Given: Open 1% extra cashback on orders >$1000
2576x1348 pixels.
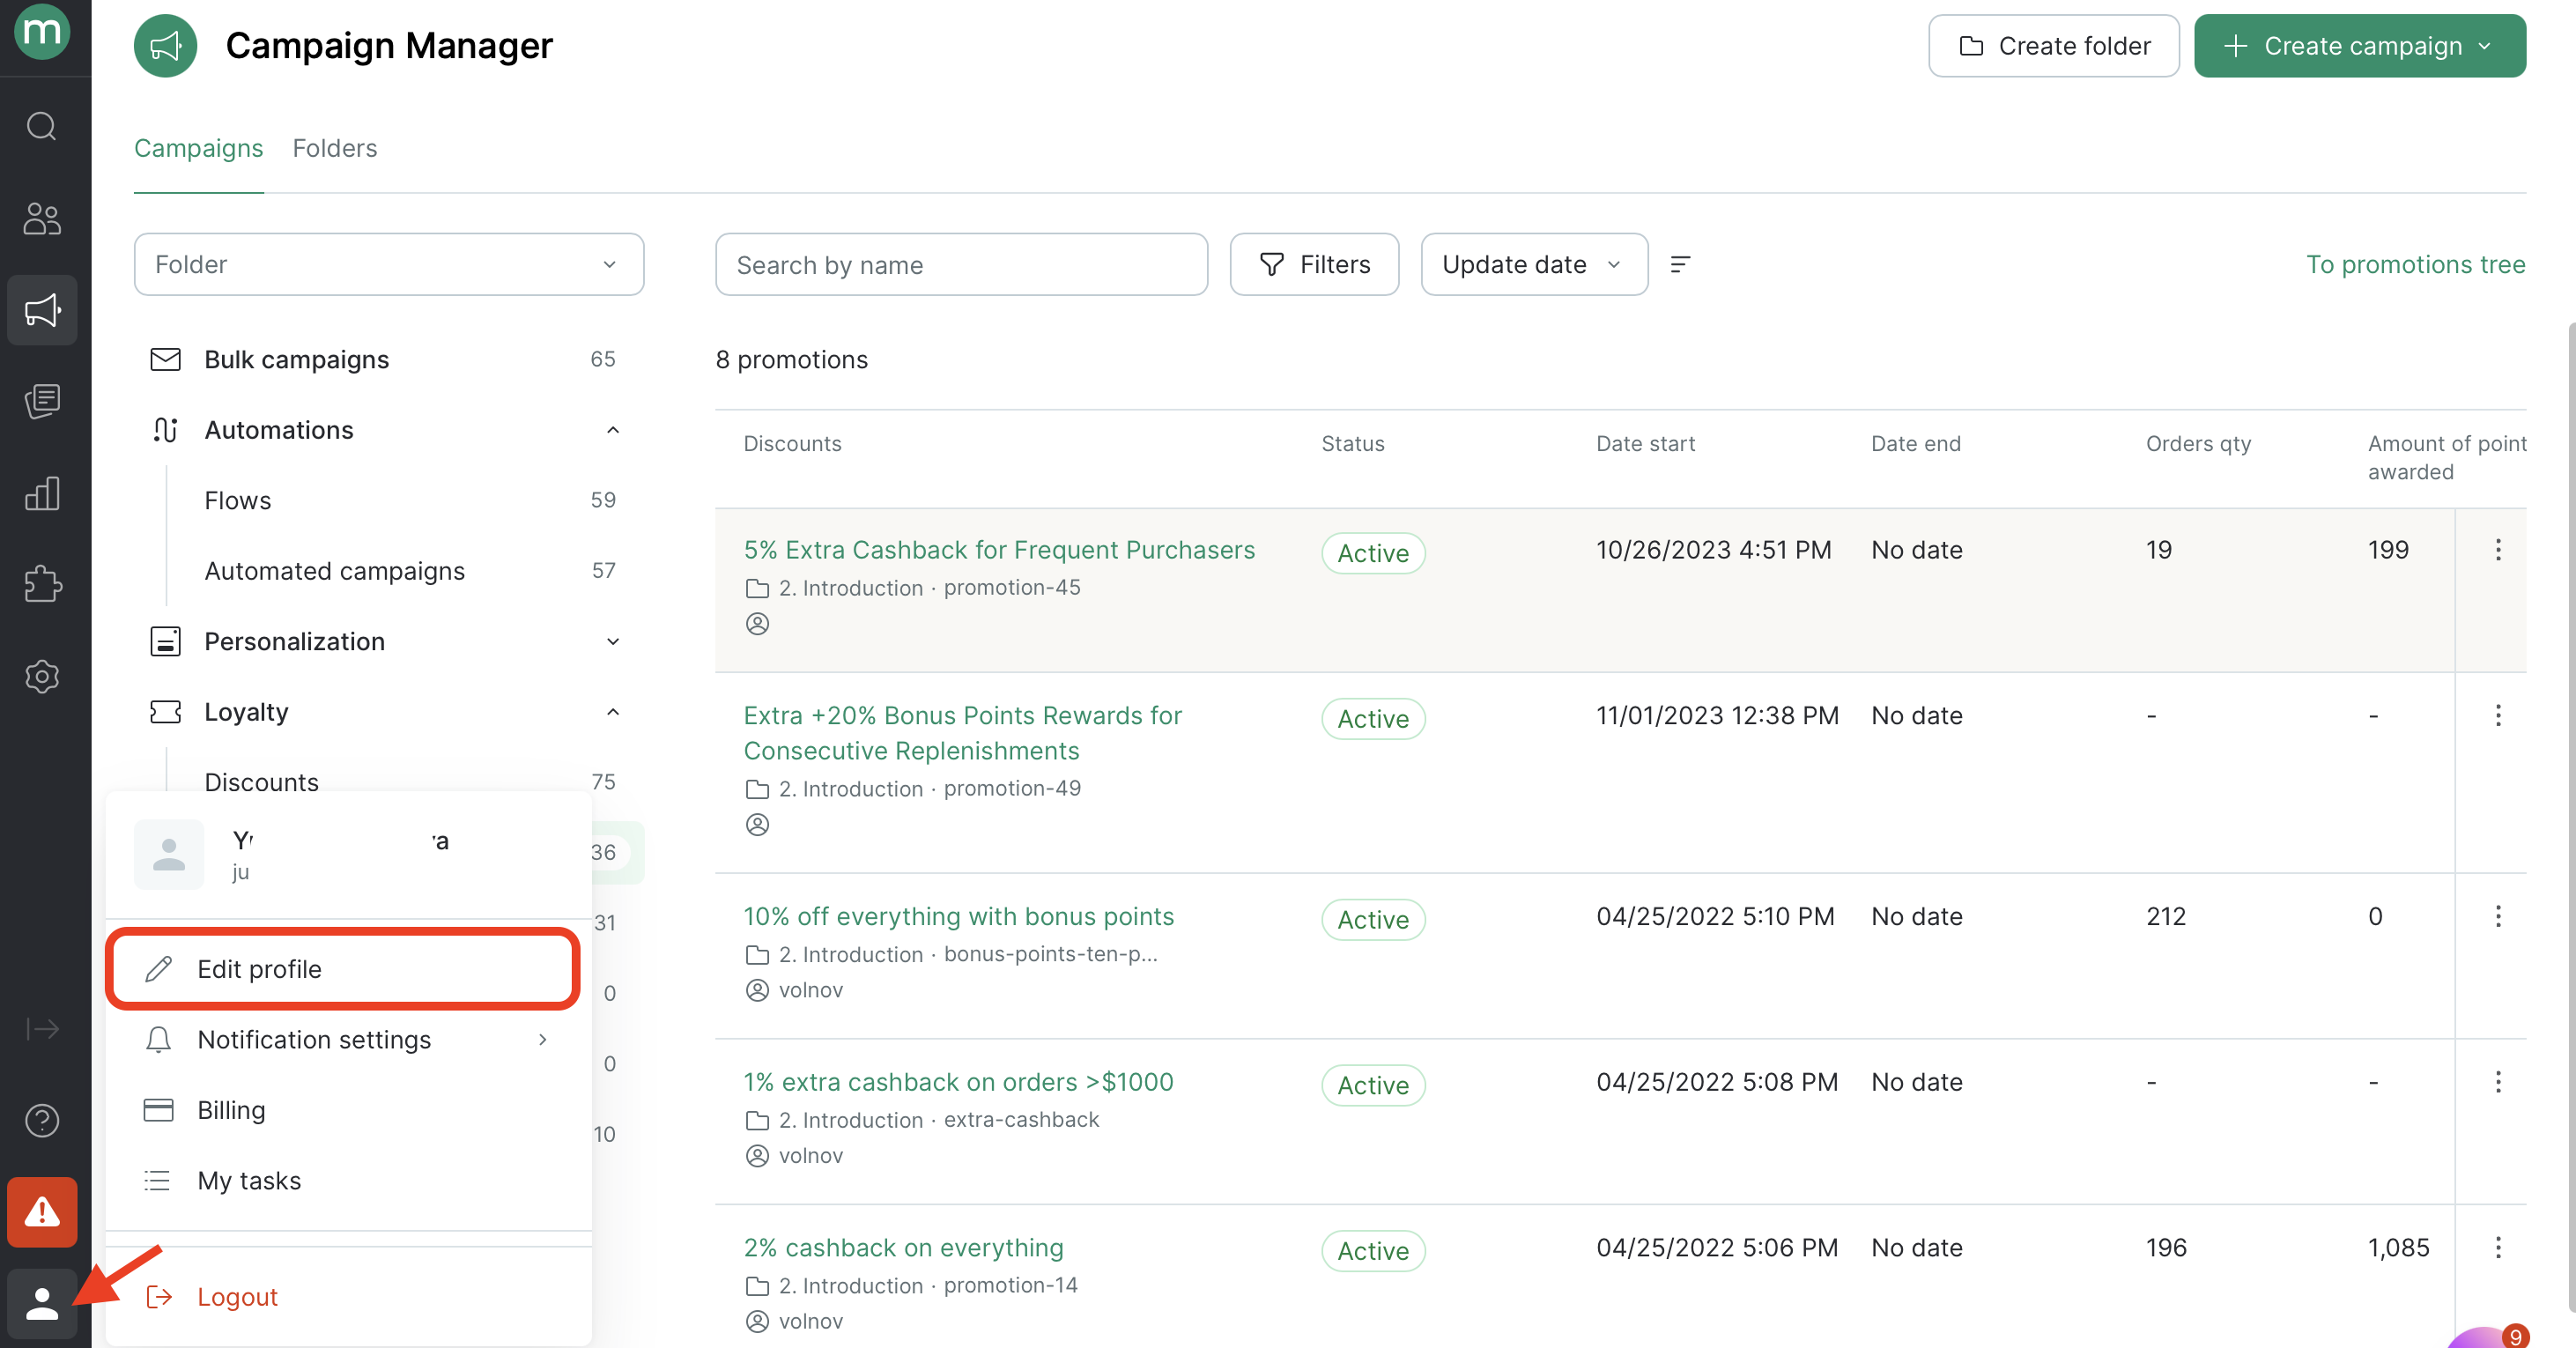Looking at the screenshot, I should (958, 1082).
